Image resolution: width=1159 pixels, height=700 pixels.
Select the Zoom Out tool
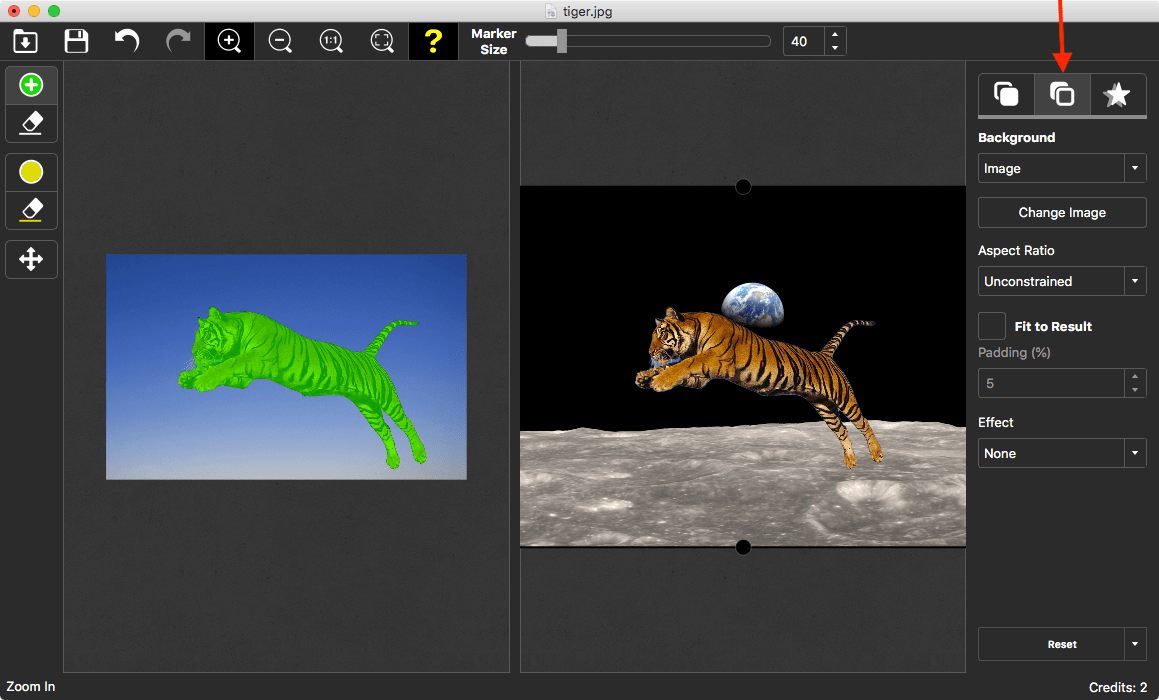280,41
